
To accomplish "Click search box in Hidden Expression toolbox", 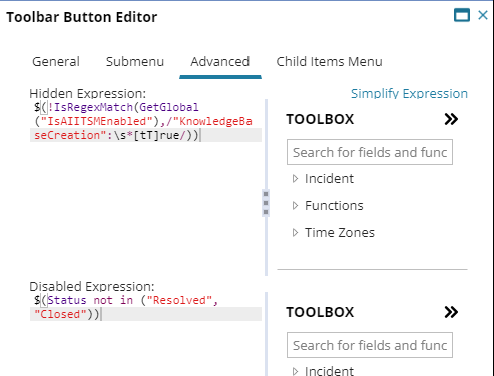I will [370, 152].
